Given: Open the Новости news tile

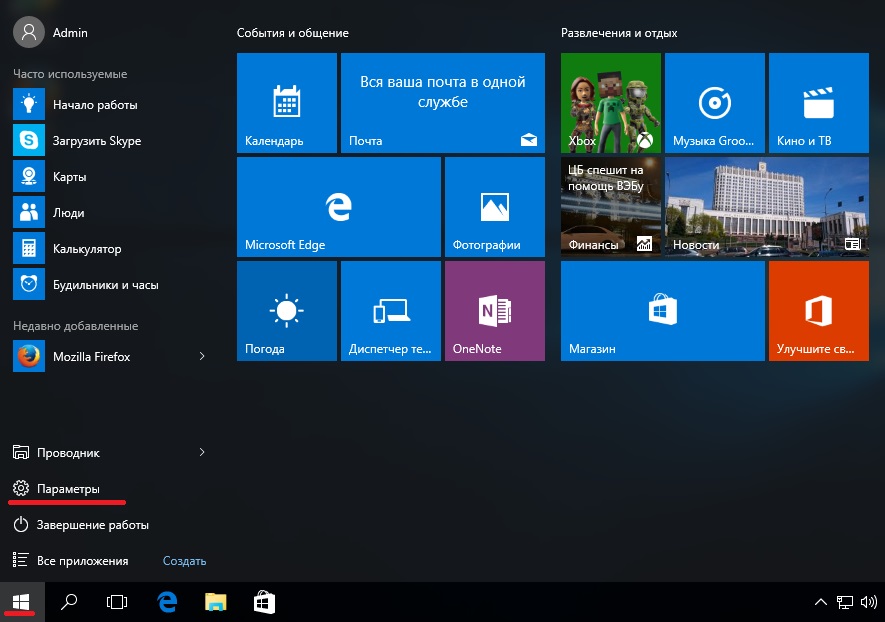Looking at the screenshot, I should point(766,206).
